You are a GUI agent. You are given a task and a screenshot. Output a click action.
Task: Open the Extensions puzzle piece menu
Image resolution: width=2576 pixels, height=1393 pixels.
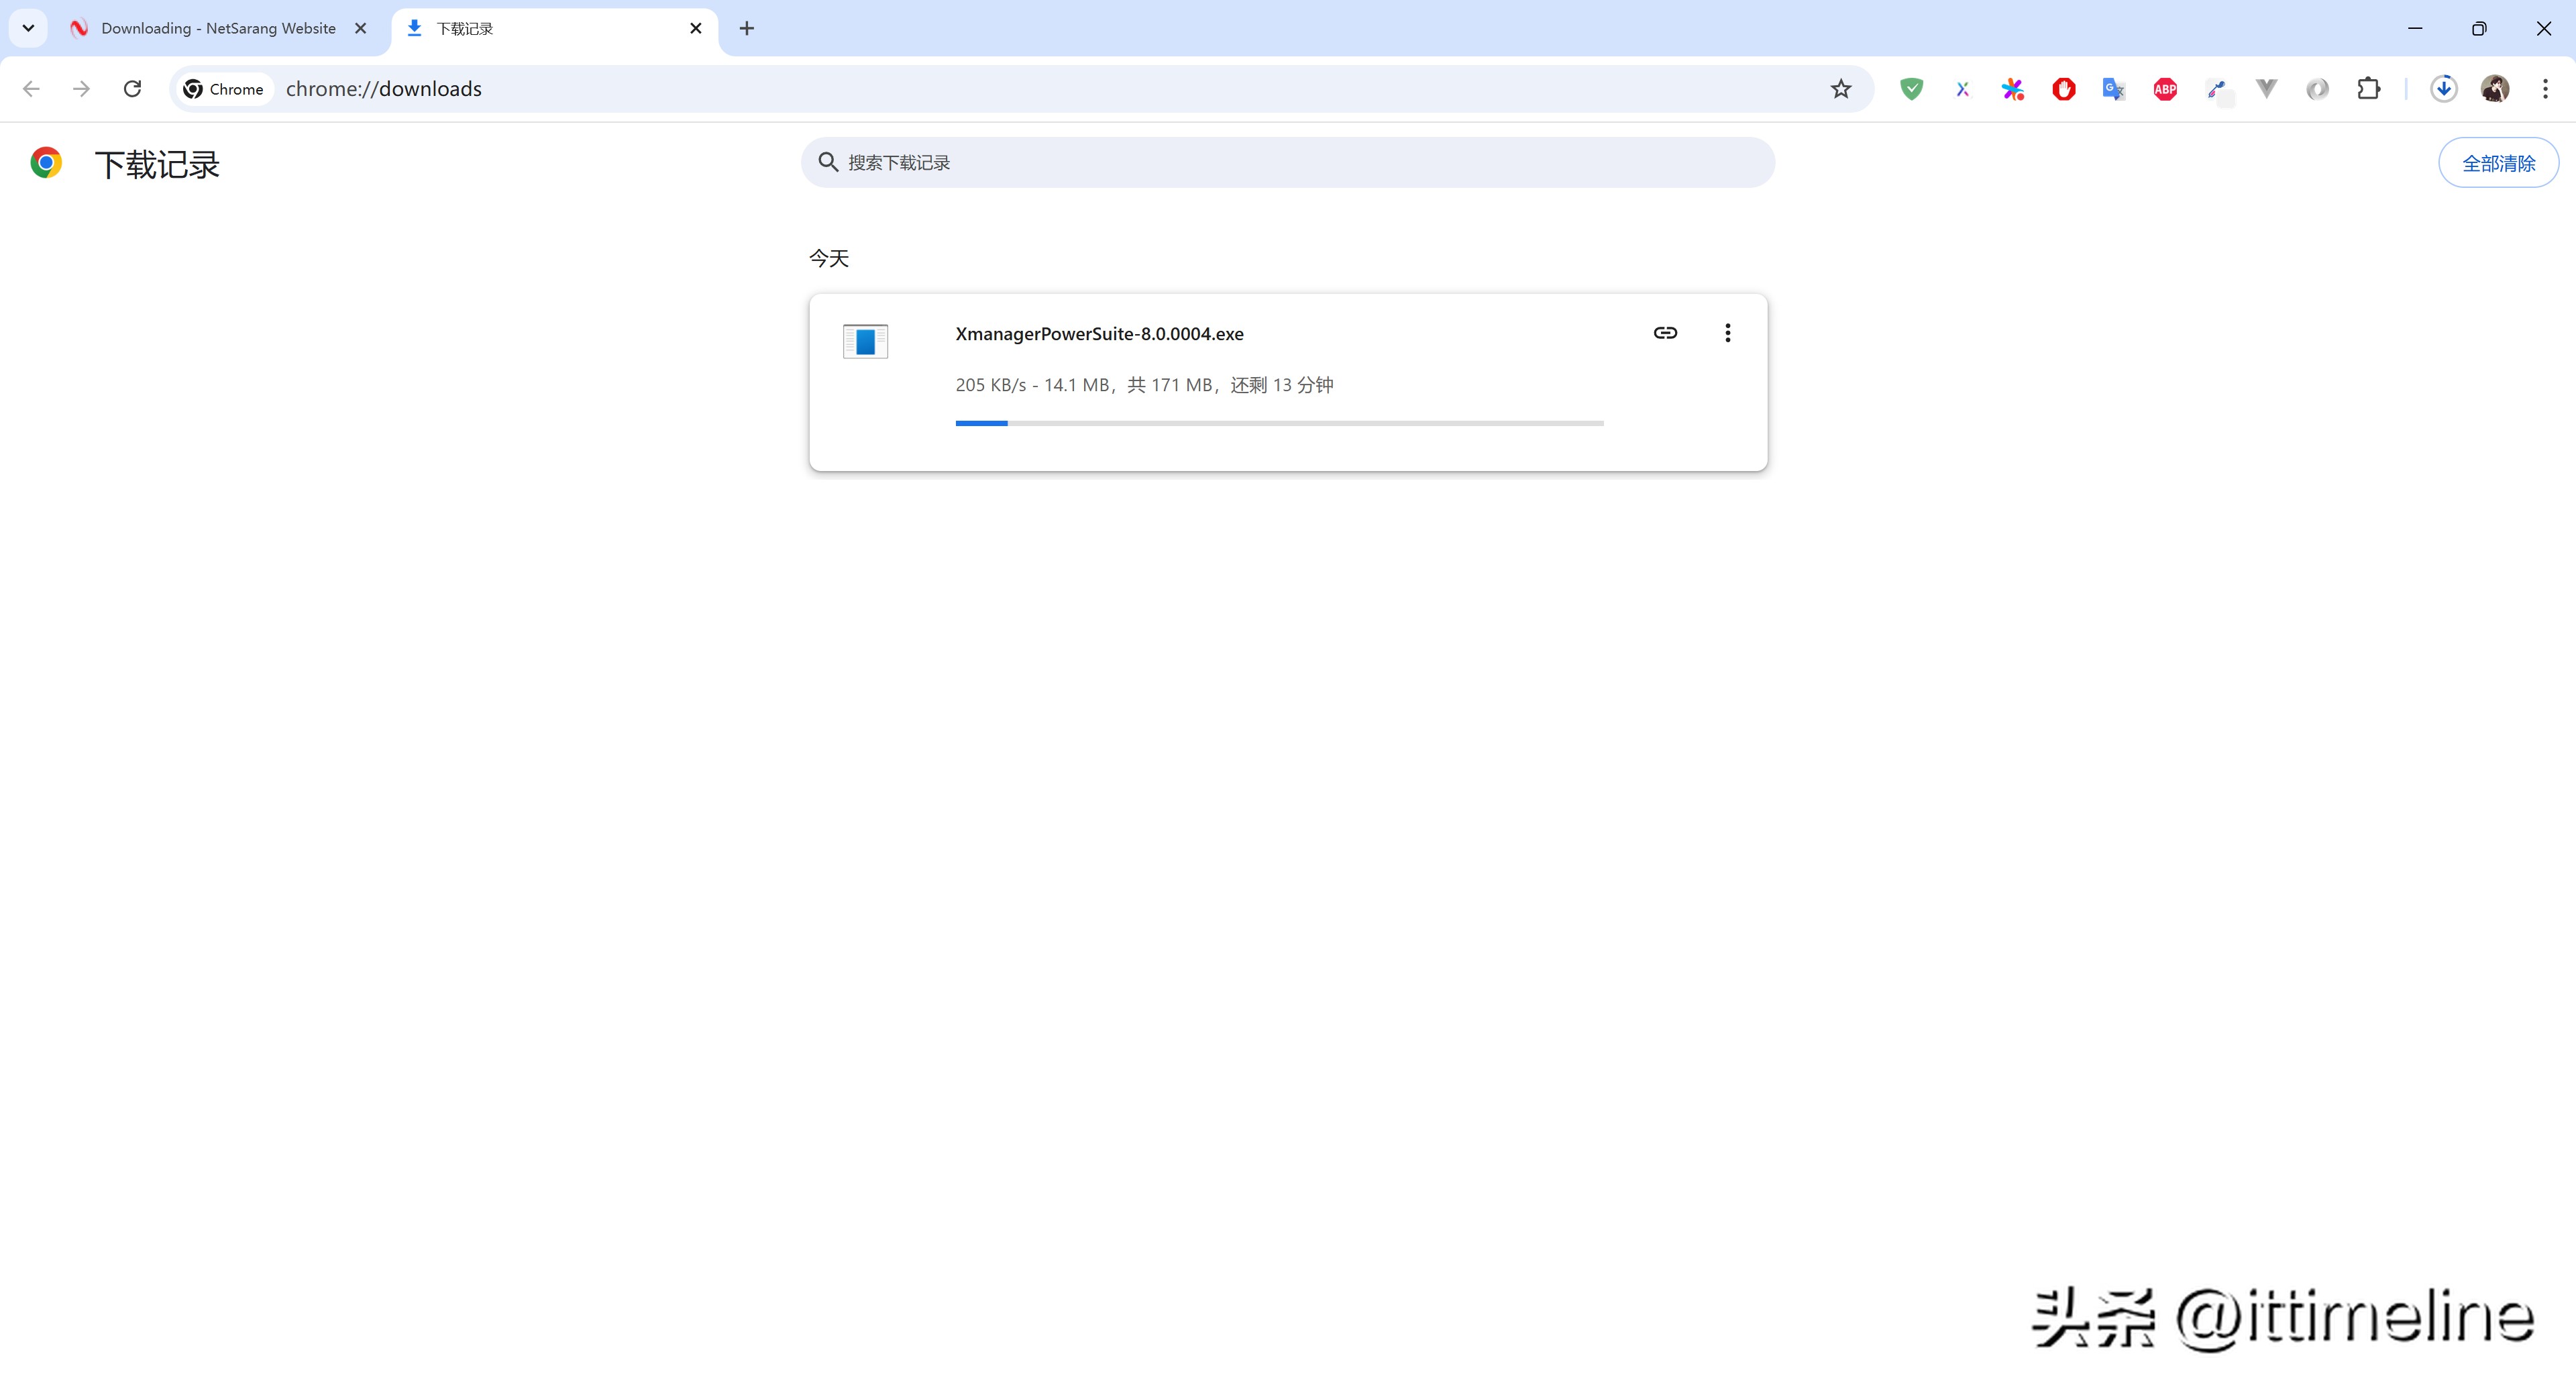tap(2368, 89)
